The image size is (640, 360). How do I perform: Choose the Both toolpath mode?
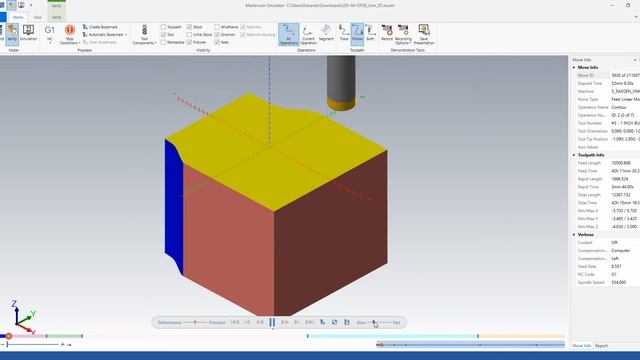(370, 33)
